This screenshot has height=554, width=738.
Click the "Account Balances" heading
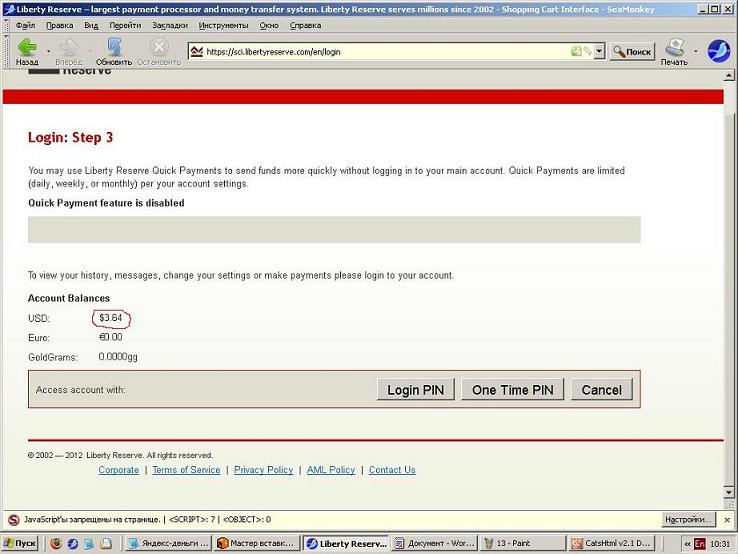(x=69, y=298)
